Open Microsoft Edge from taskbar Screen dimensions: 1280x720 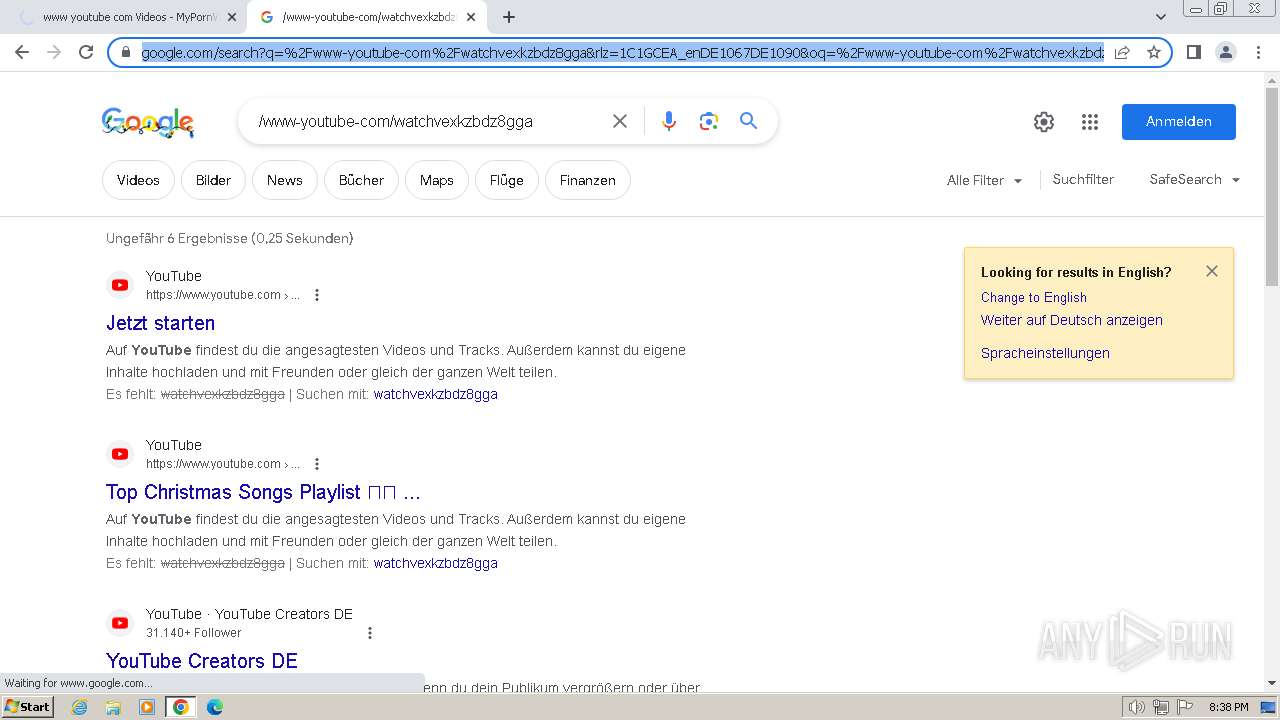pos(215,707)
